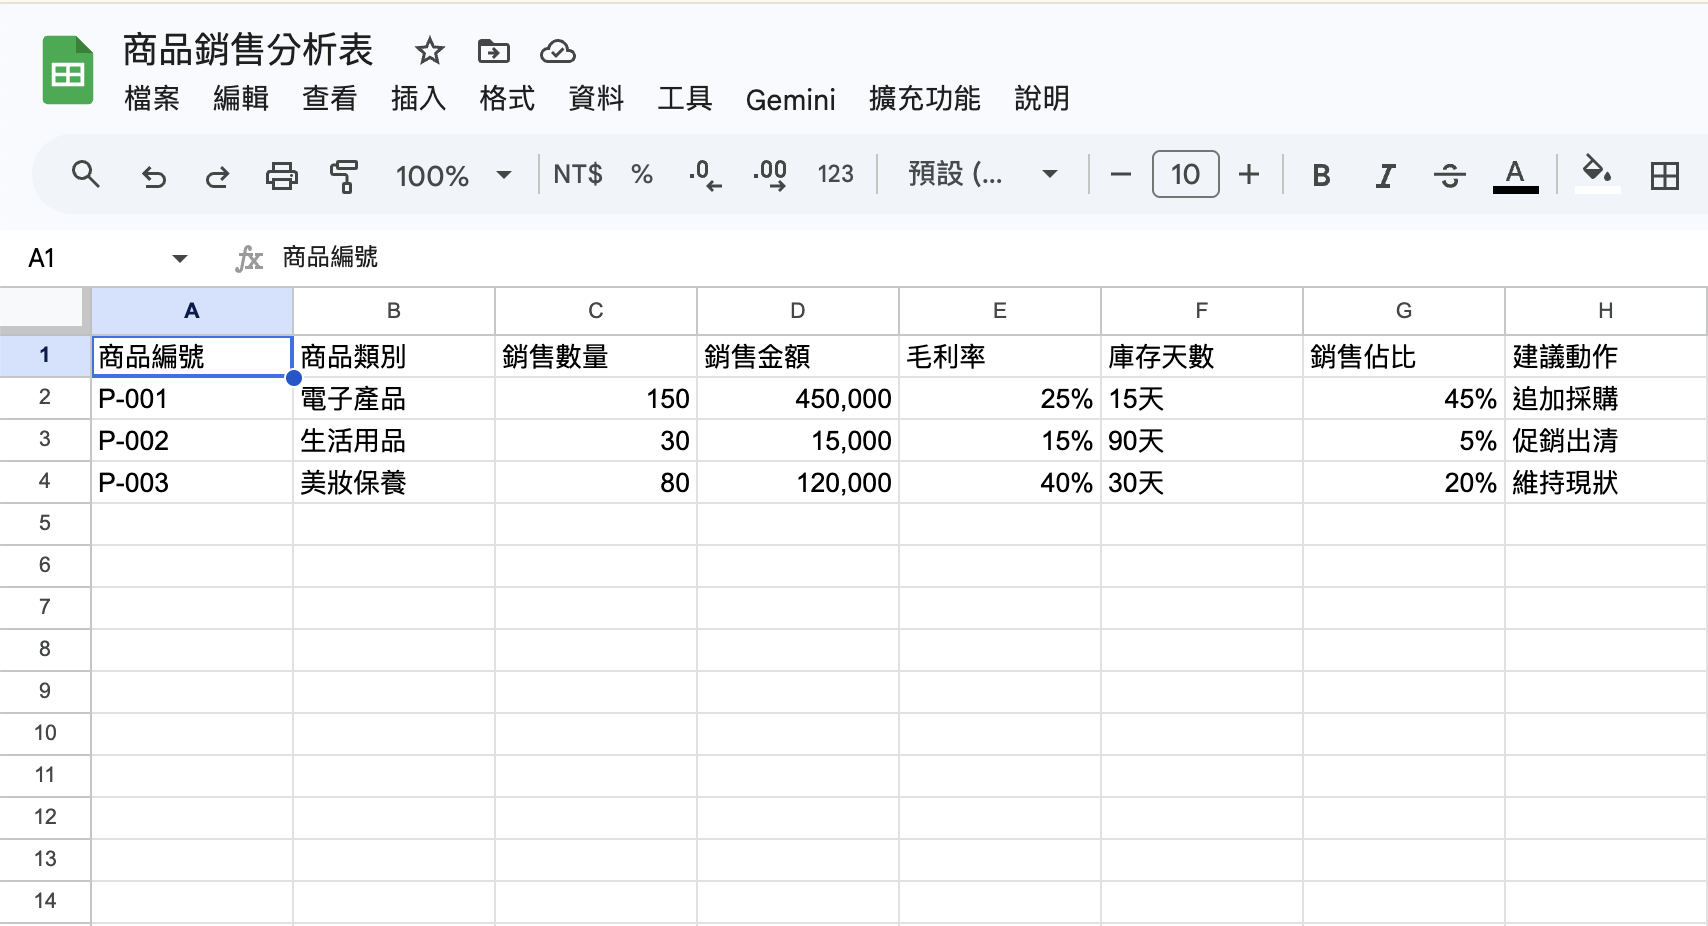
Task: Click the cloud save status icon
Action: [558, 51]
